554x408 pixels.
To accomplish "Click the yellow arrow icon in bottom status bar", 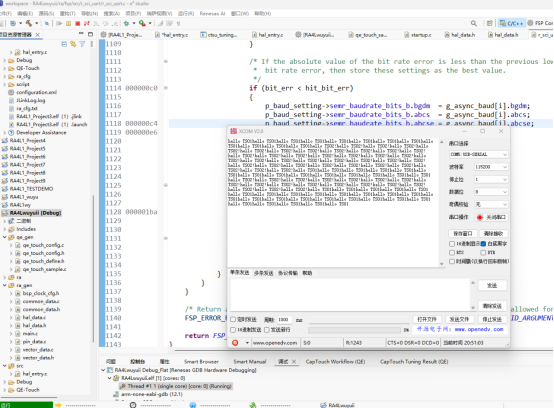I will pos(58,405).
